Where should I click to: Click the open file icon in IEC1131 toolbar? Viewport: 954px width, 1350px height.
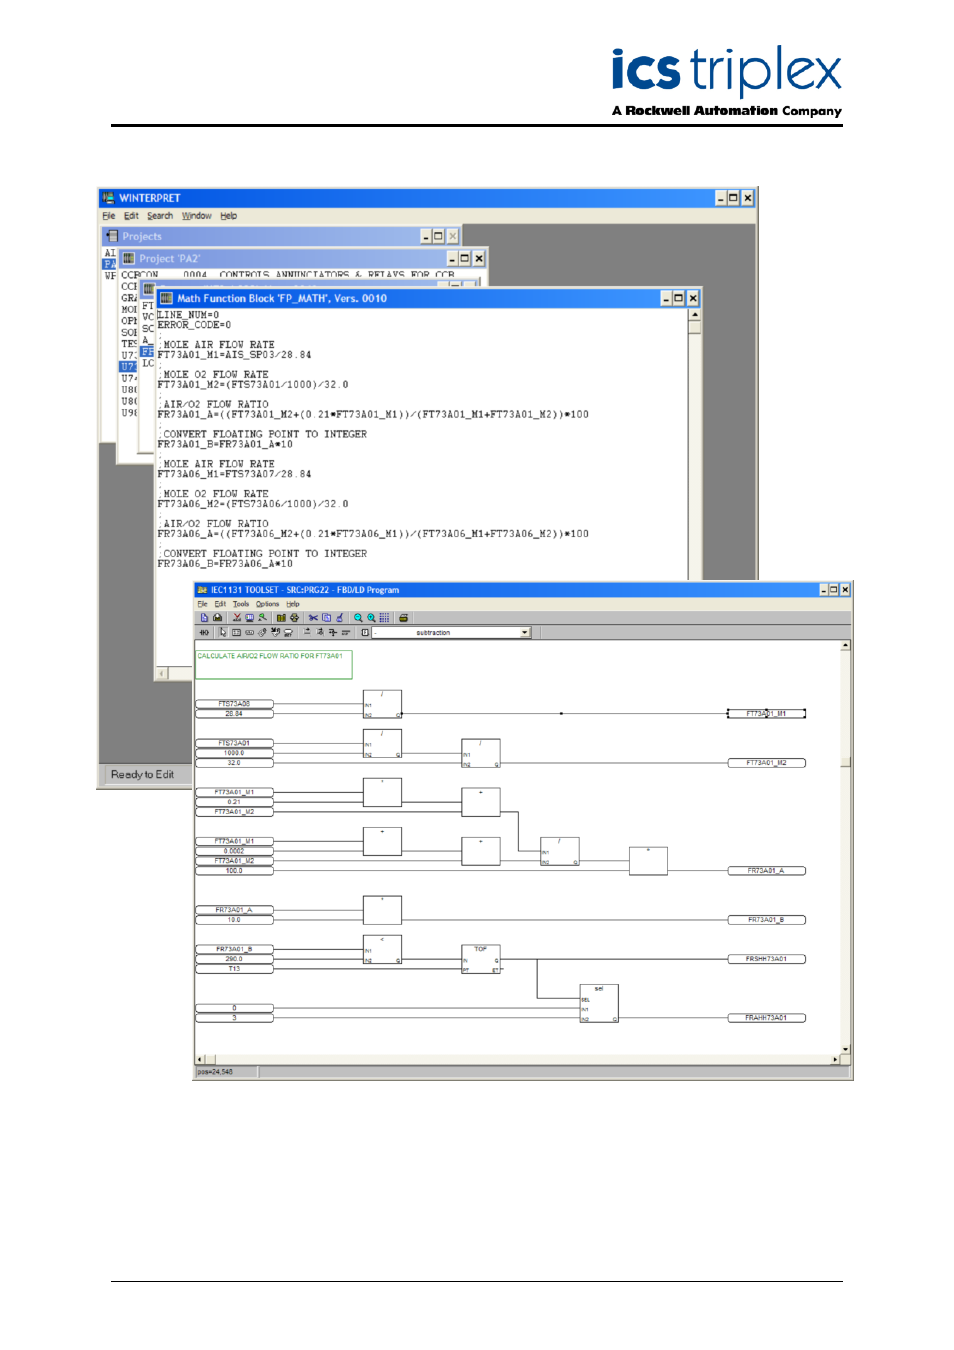pyautogui.click(x=217, y=617)
